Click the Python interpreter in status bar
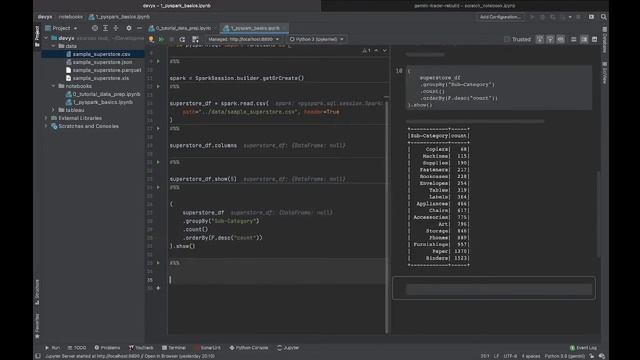Viewport: 640px width, 360px height. pyautogui.click(x=565, y=356)
